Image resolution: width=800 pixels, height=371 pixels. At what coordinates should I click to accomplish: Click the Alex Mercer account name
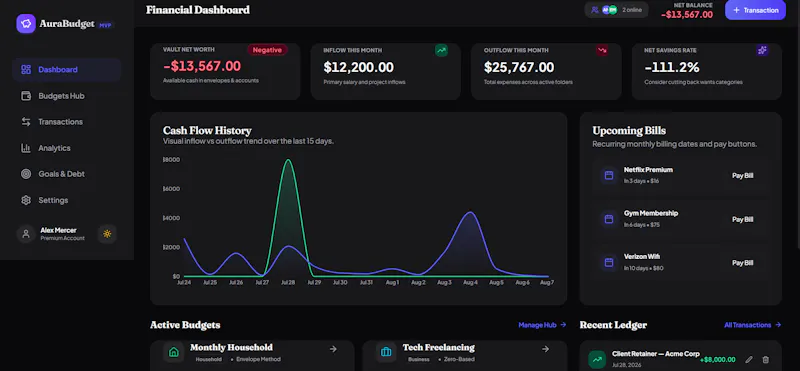click(58, 230)
